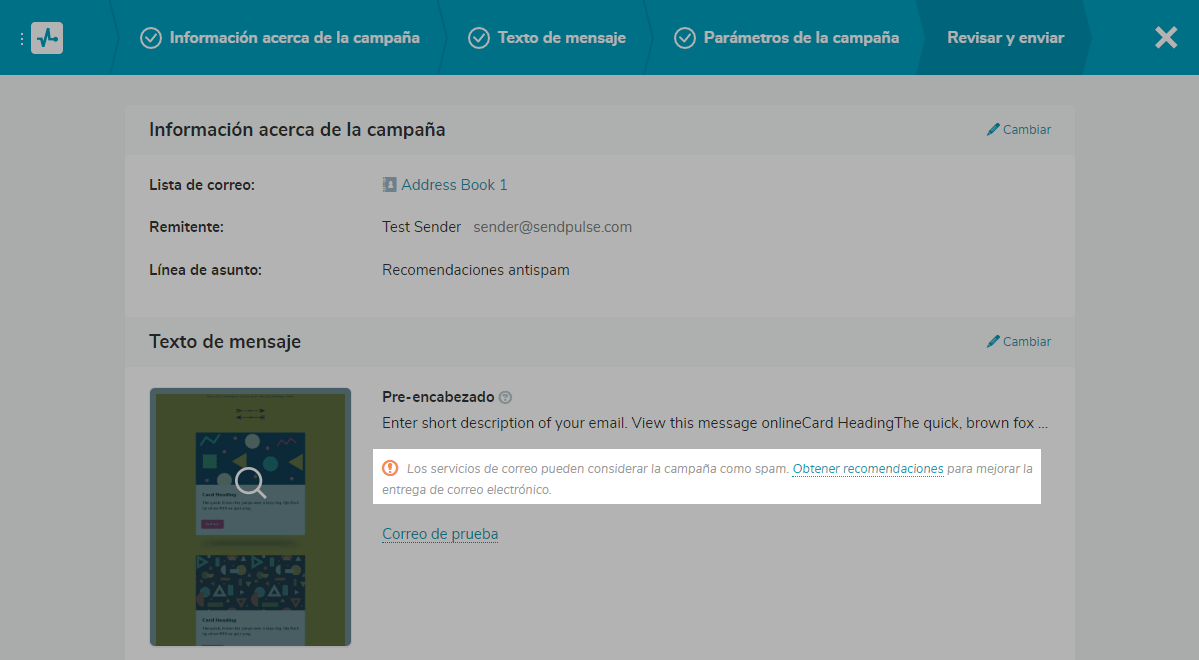Open the Address Book 1 mailing list link

454,185
